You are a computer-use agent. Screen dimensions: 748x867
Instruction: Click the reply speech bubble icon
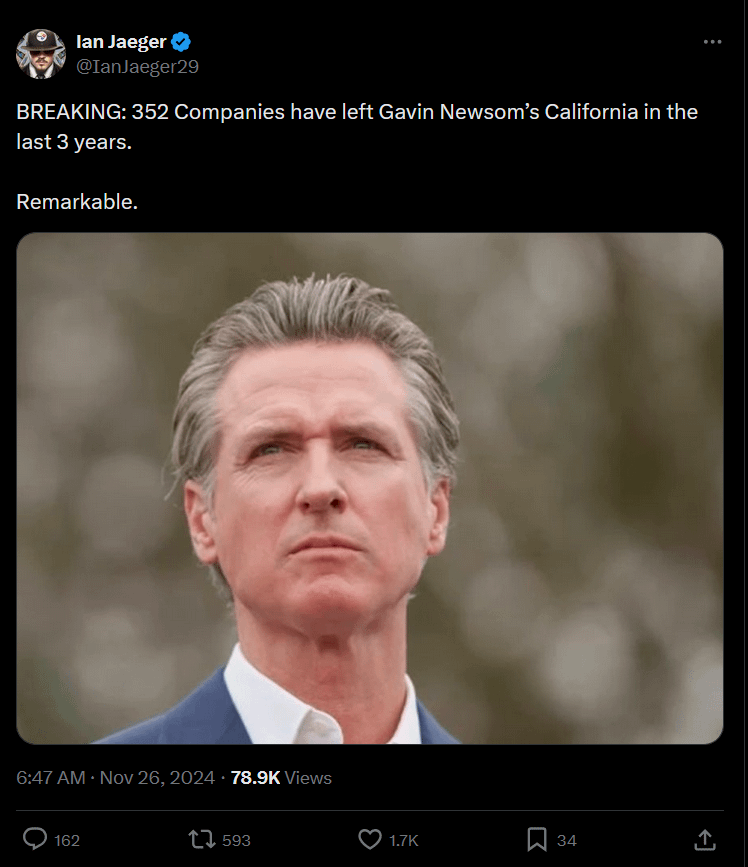pos(35,839)
